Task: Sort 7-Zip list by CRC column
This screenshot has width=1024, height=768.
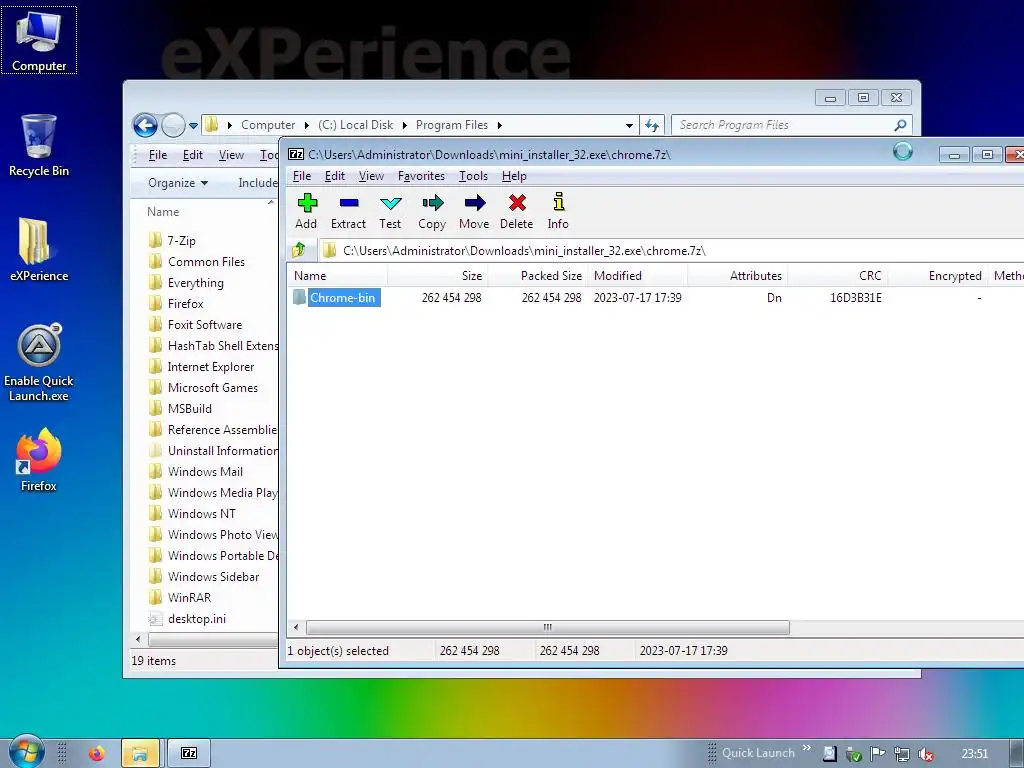Action: pos(837,276)
